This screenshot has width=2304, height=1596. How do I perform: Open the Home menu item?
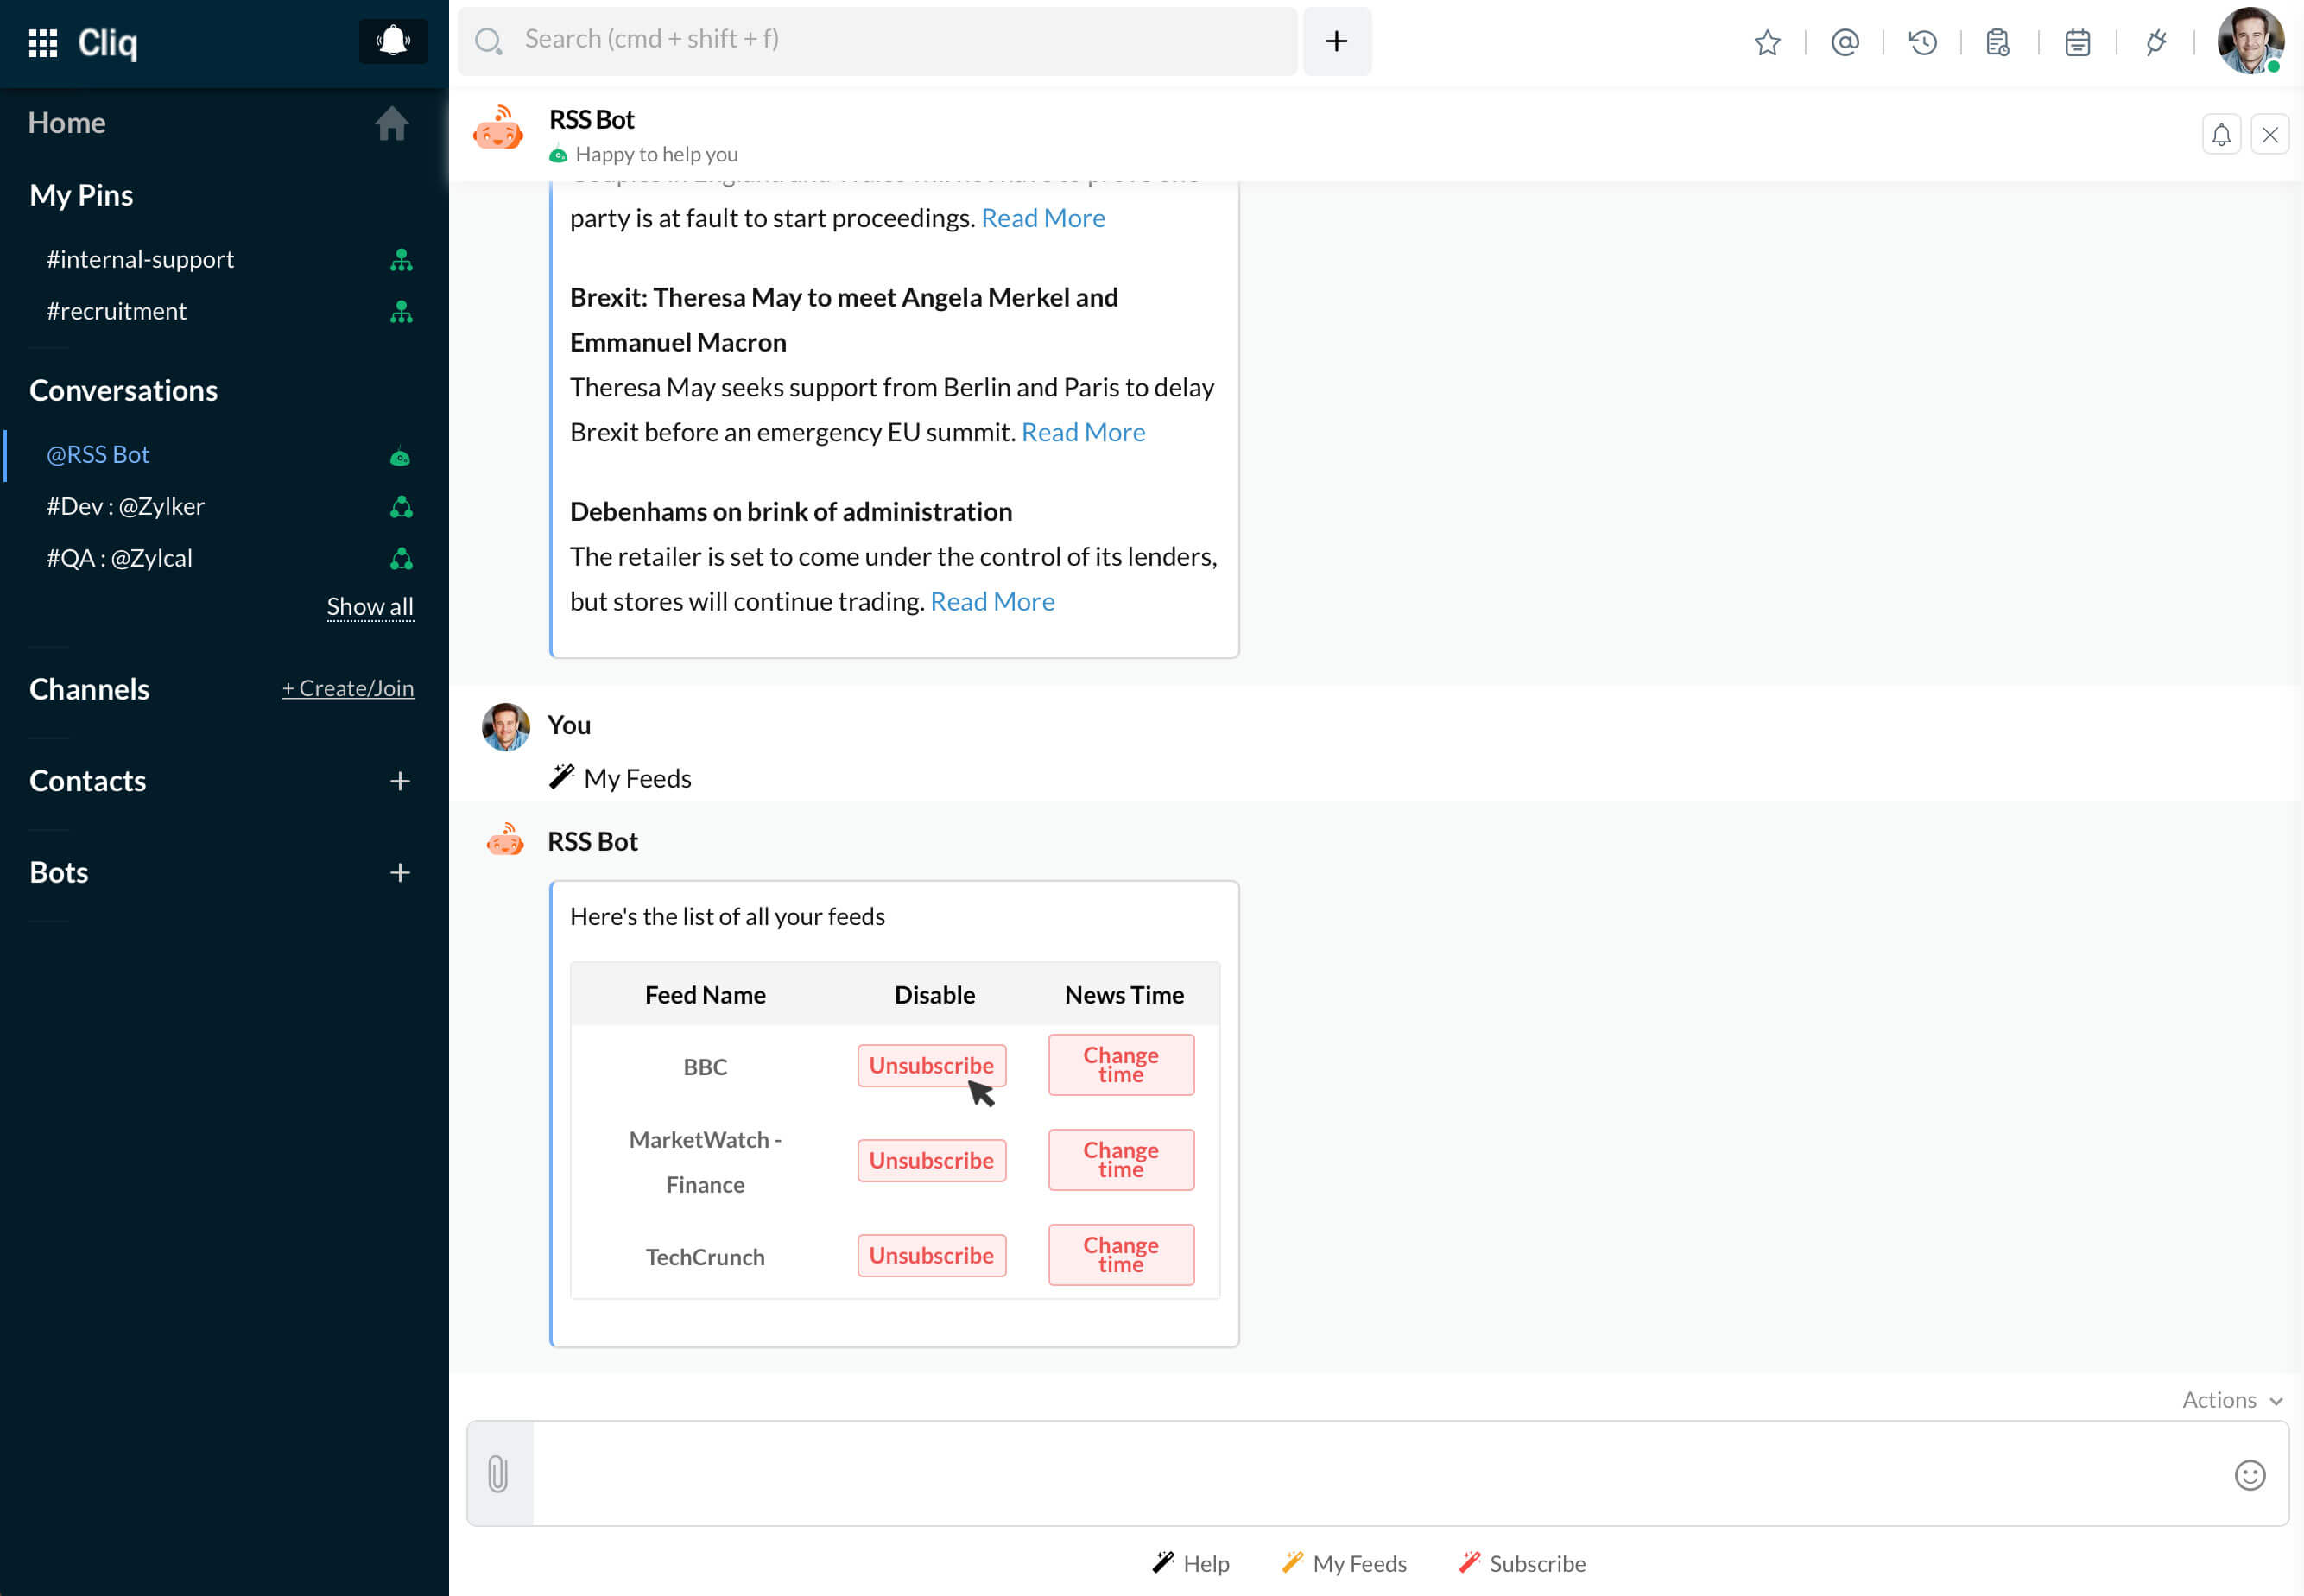[67, 123]
